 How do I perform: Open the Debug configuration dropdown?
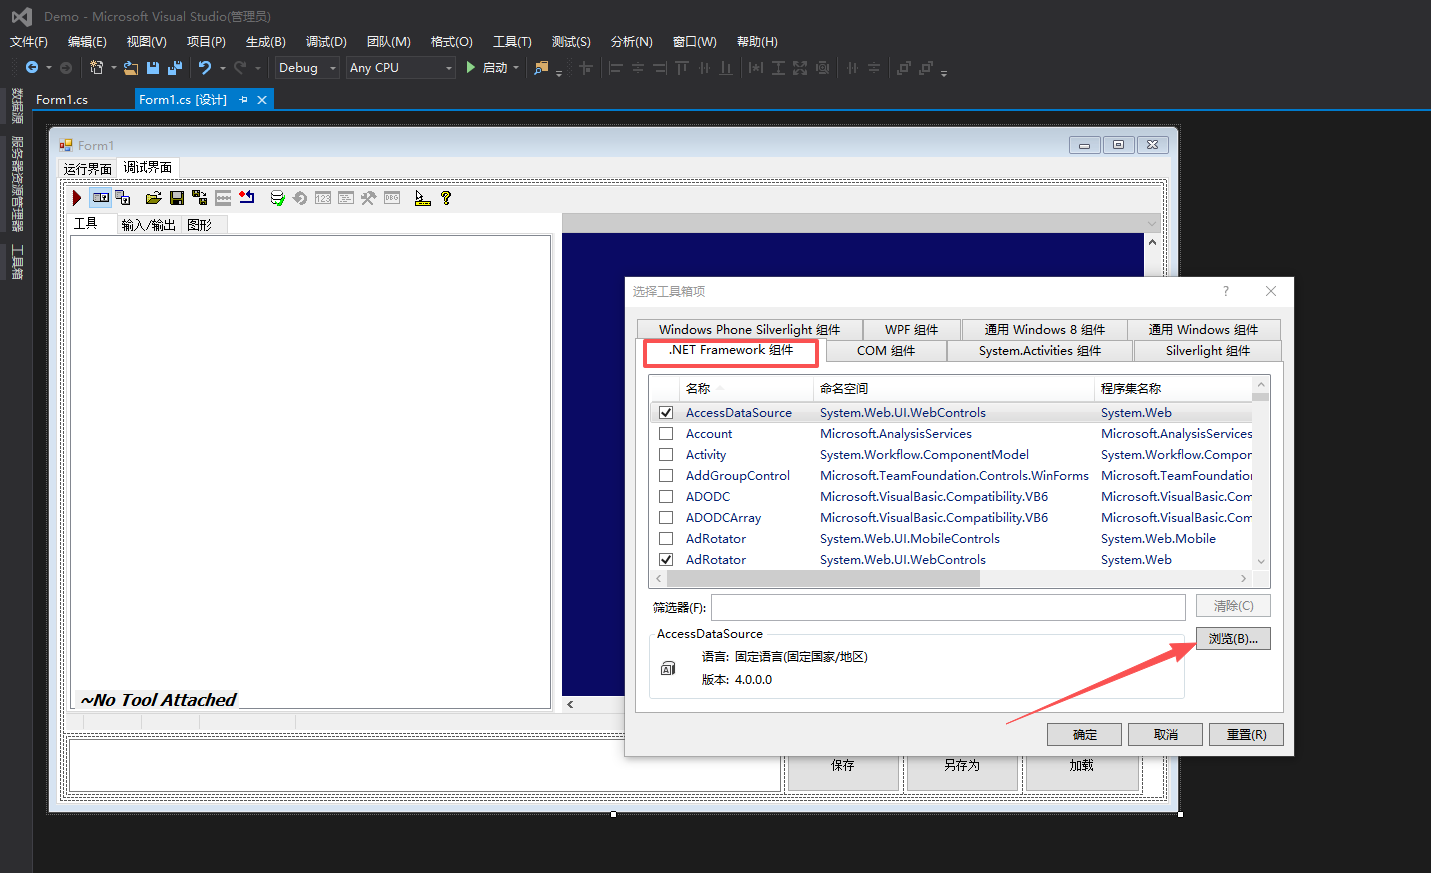[x=307, y=68]
